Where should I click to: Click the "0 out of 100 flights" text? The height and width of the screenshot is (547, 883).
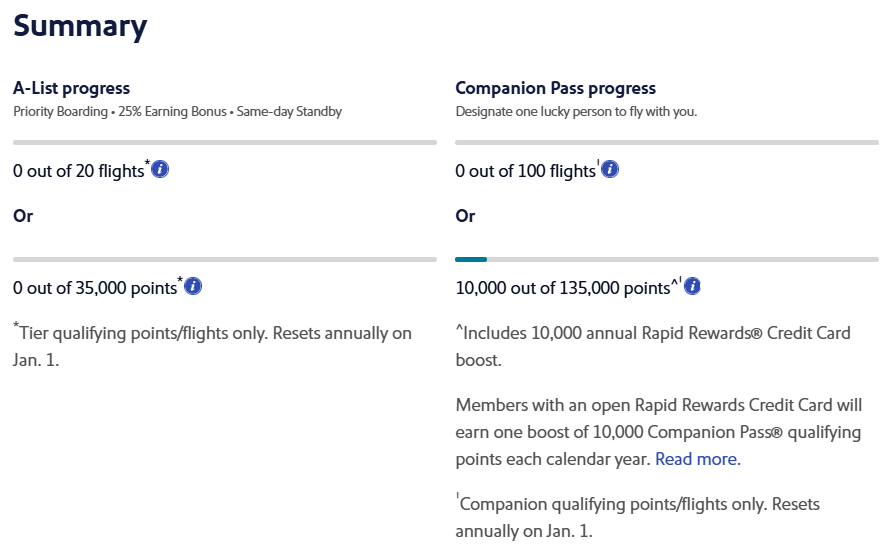(x=525, y=171)
